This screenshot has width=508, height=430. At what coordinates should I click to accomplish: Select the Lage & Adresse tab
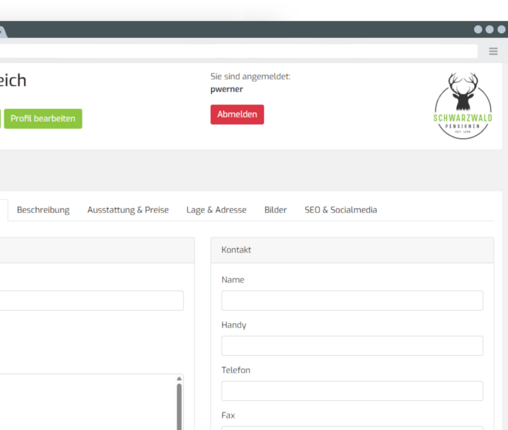216,210
